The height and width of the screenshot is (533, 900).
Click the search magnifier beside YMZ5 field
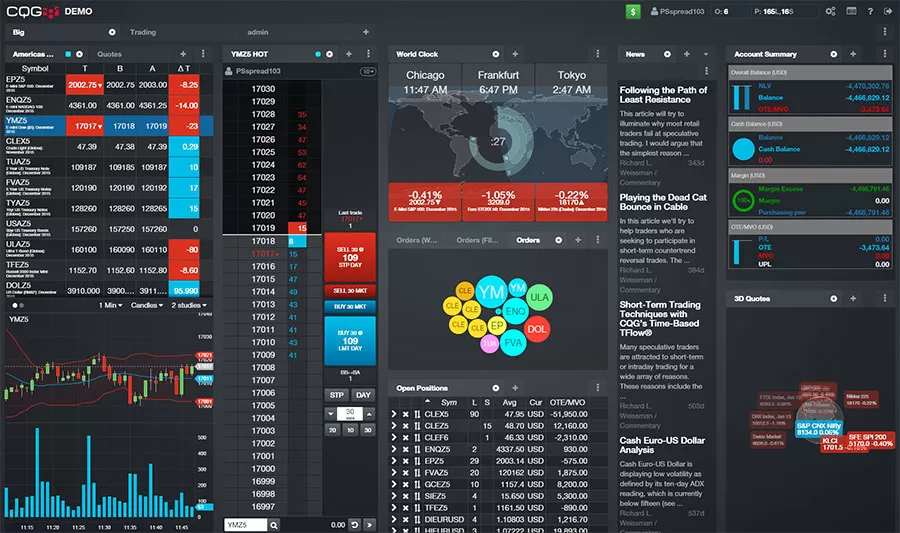point(273,524)
